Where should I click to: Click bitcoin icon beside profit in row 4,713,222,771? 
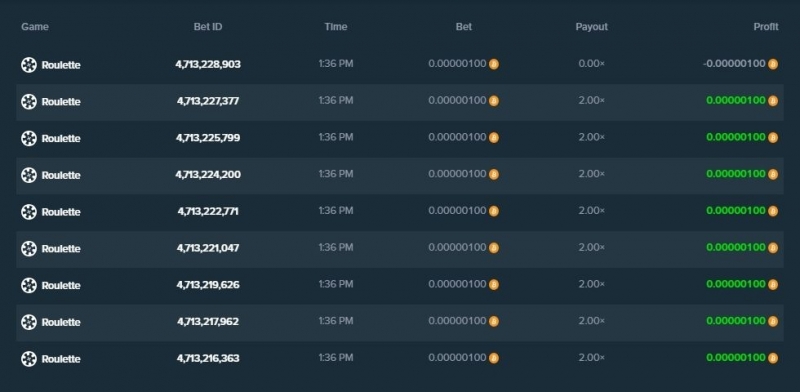click(773, 211)
